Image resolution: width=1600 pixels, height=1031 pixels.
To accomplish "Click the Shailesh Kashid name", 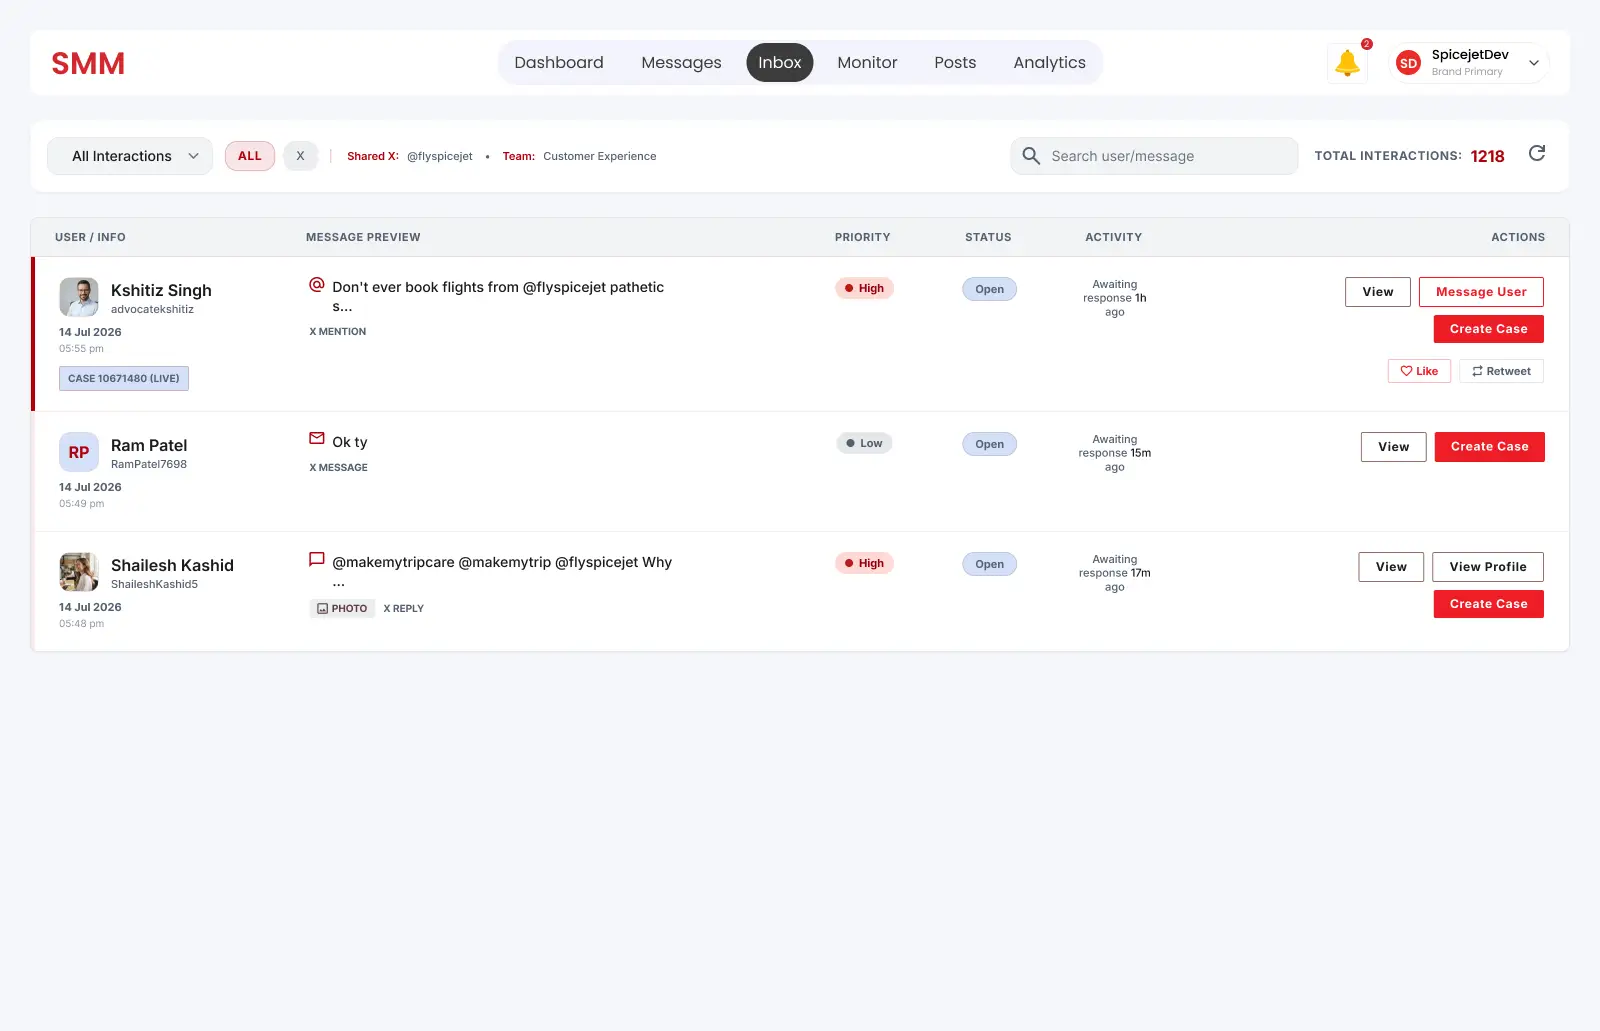I will [172, 565].
